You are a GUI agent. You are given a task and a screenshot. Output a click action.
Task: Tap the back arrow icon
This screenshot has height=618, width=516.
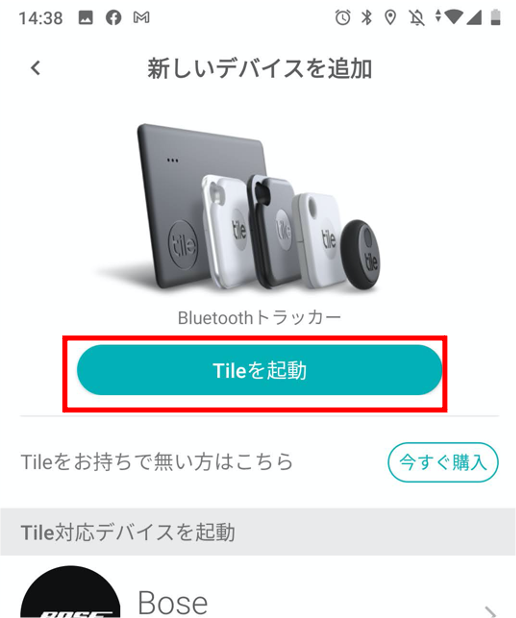click(x=36, y=68)
